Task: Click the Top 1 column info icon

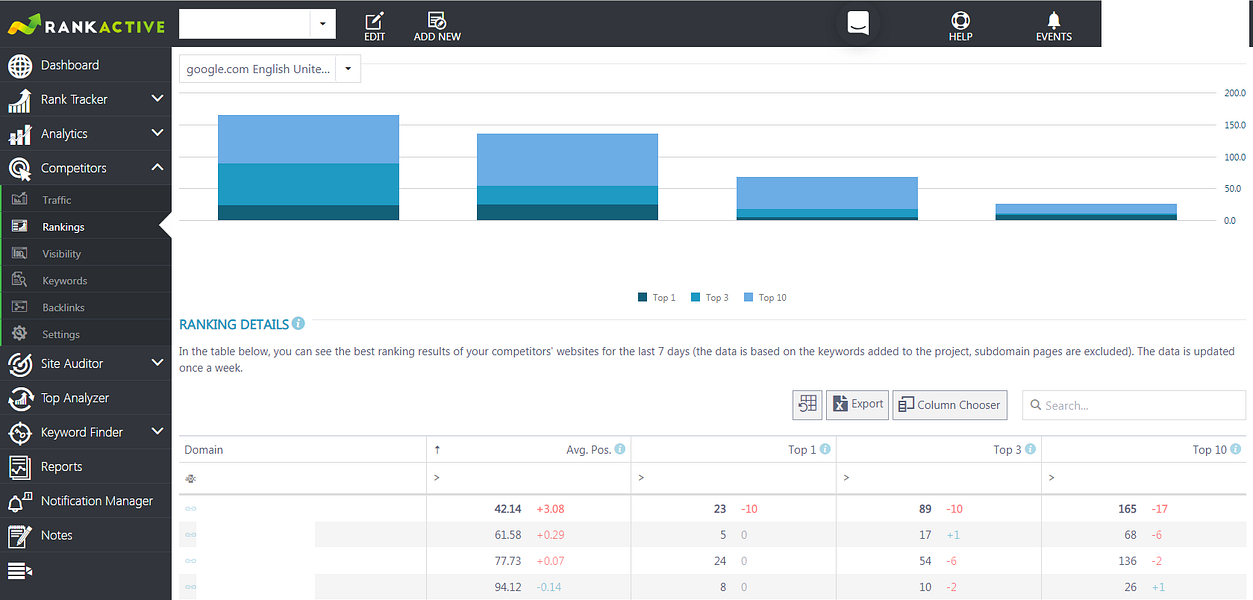Action: click(x=826, y=449)
